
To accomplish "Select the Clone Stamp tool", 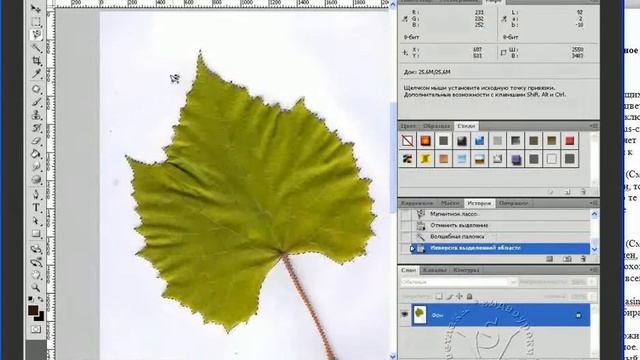I will coord(36,115).
